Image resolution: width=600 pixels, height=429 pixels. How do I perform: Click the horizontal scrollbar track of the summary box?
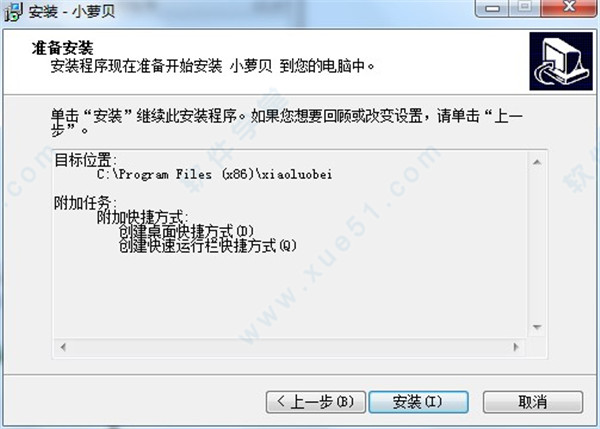tap(289, 347)
